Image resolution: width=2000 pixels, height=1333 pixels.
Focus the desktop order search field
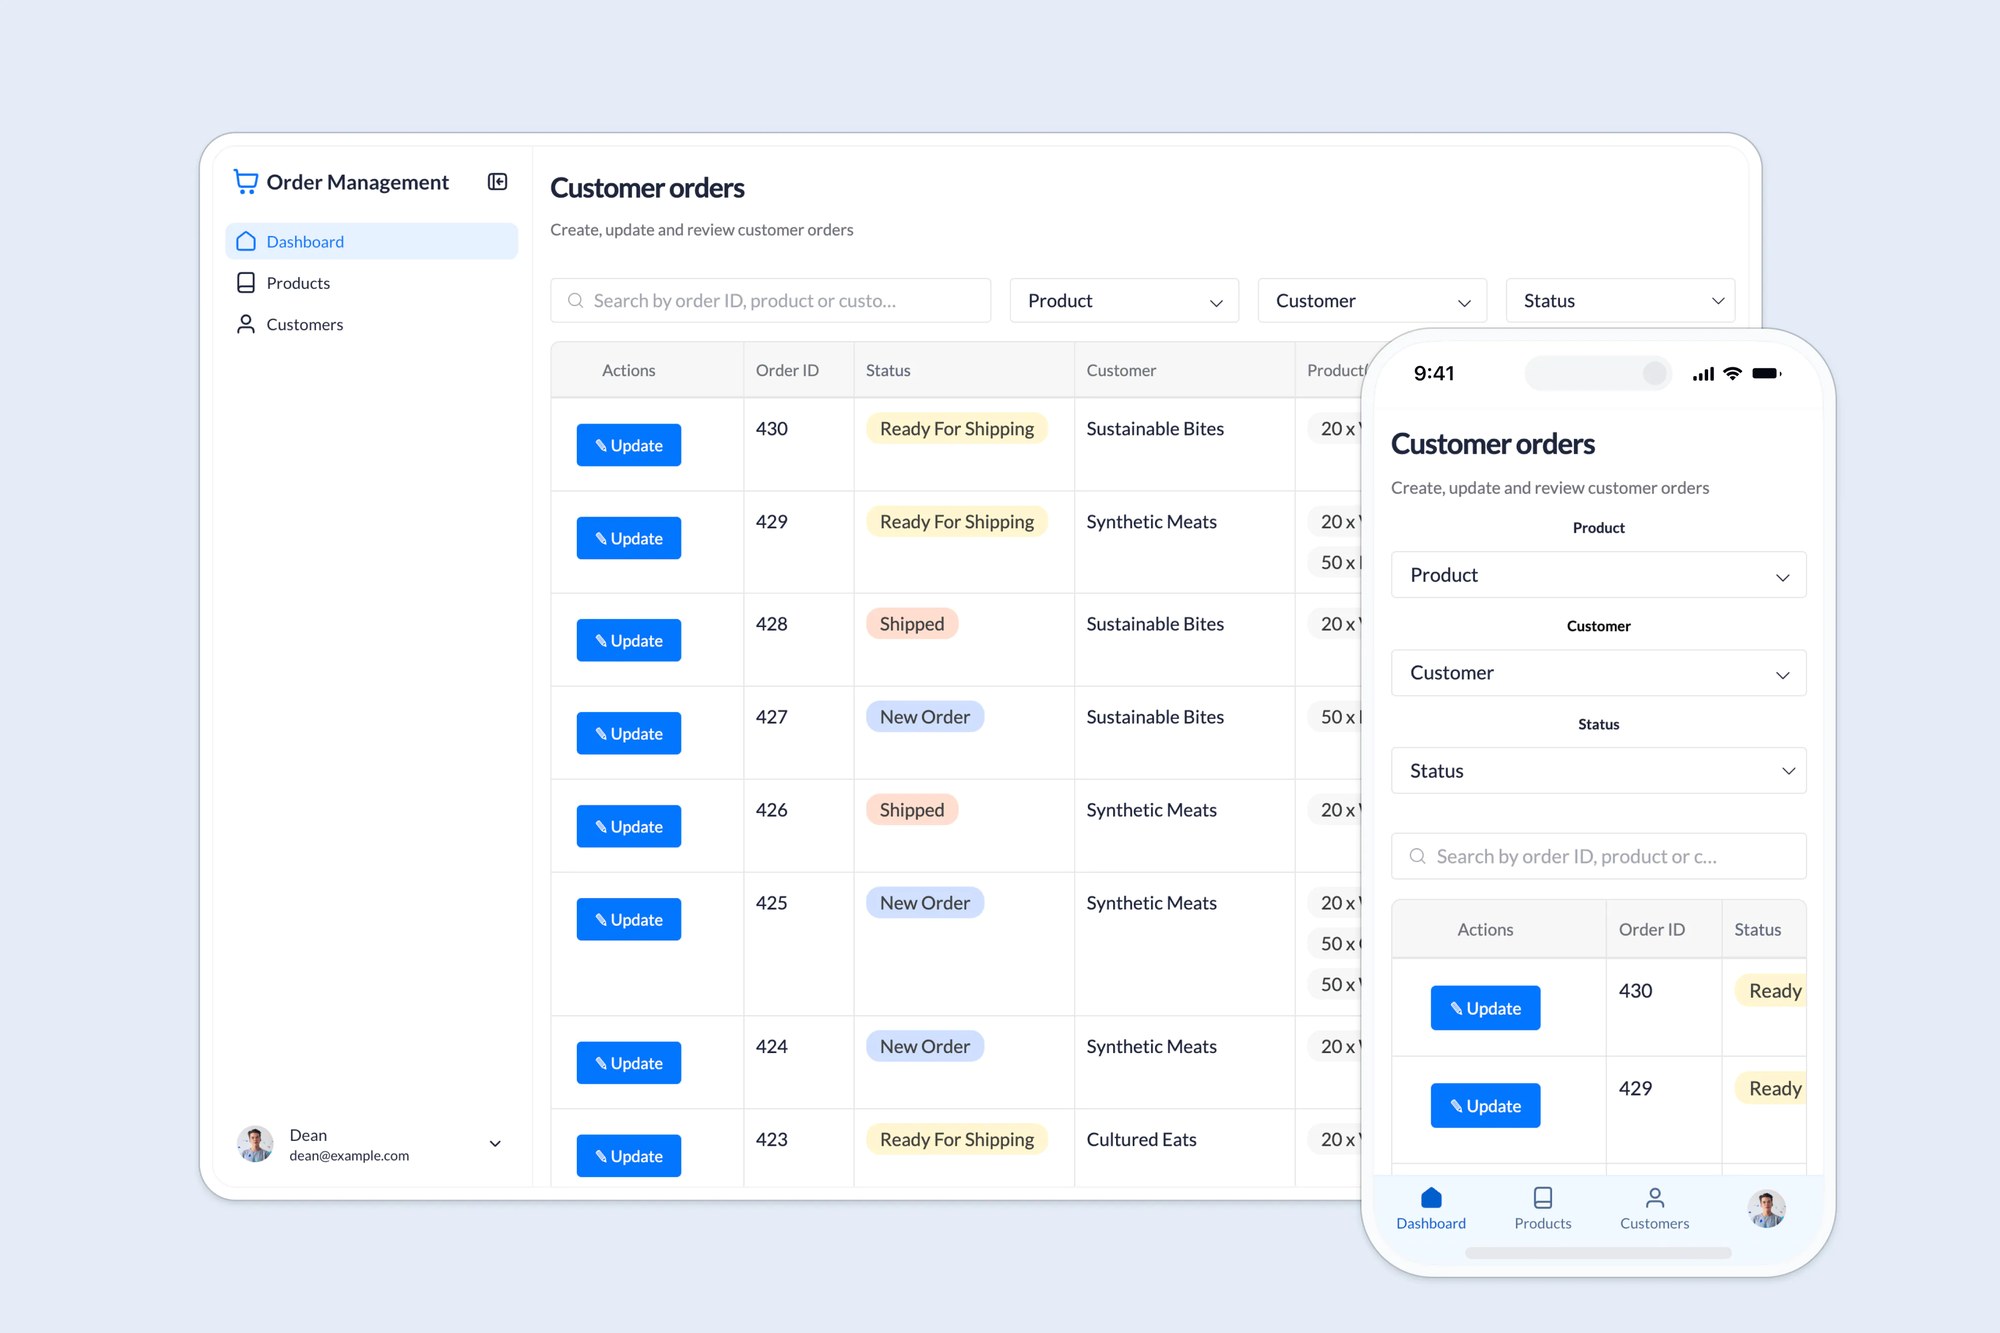770,300
